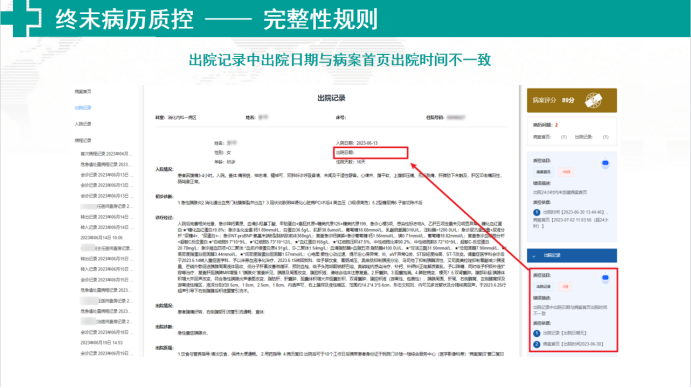
Task: Click the empty 出院日期 field in the record
Action: click(x=371, y=153)
